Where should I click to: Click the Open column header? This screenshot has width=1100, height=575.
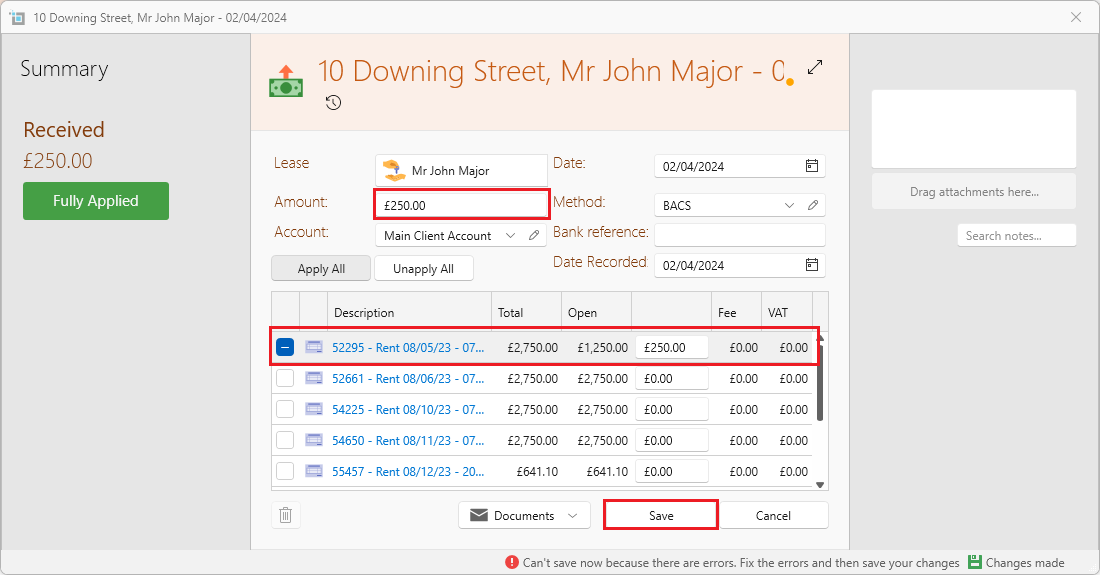[x=596, y=312]
